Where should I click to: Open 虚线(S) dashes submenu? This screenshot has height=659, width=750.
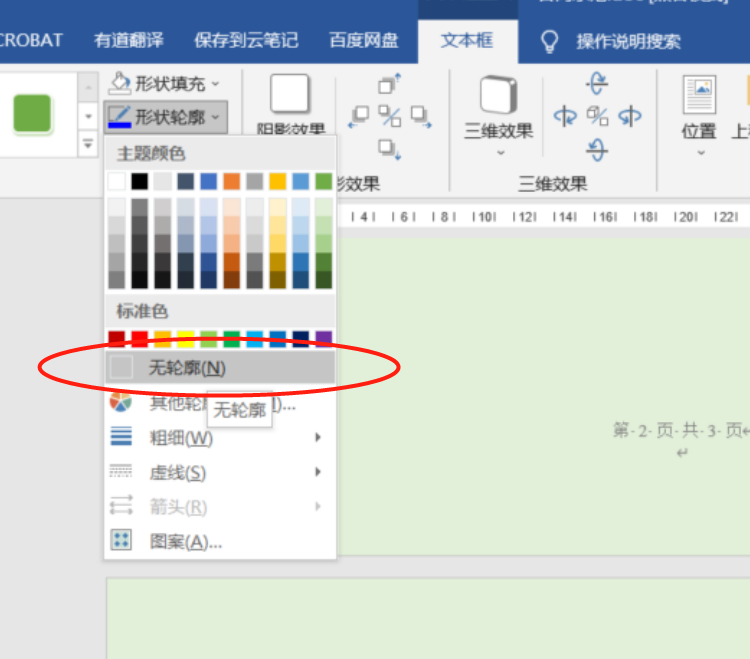220,472
